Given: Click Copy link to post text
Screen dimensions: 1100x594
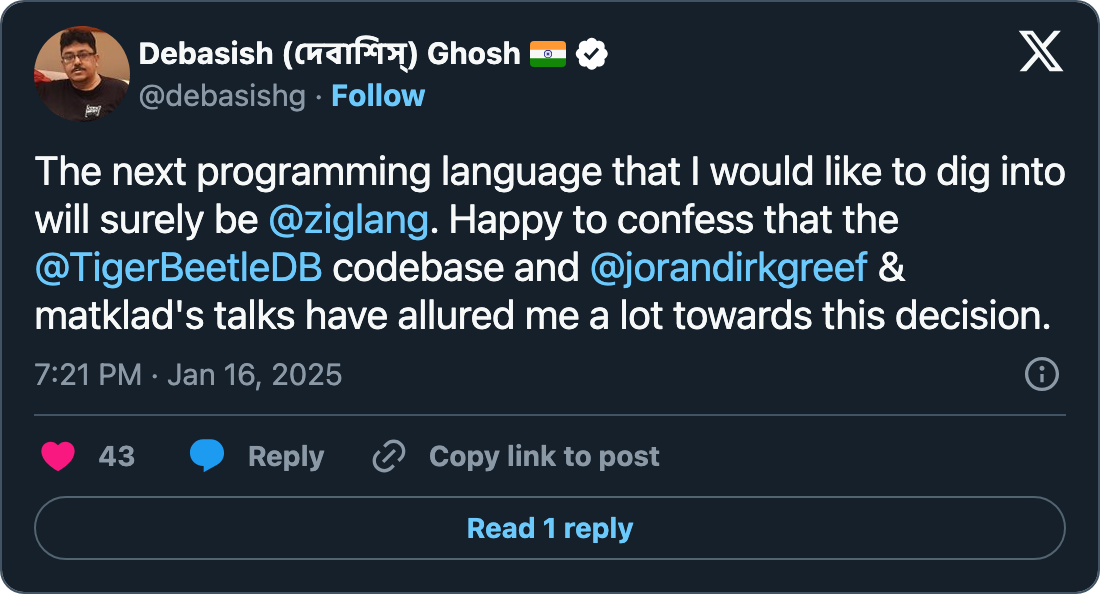Looking at the screenshot, I should (544, 457).
